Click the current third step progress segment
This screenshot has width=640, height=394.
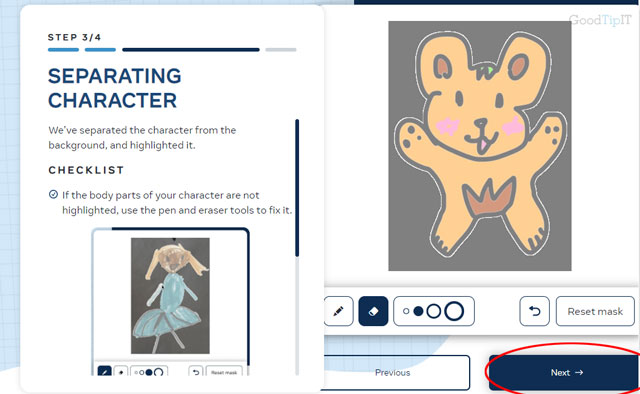(x=191, y=50)
